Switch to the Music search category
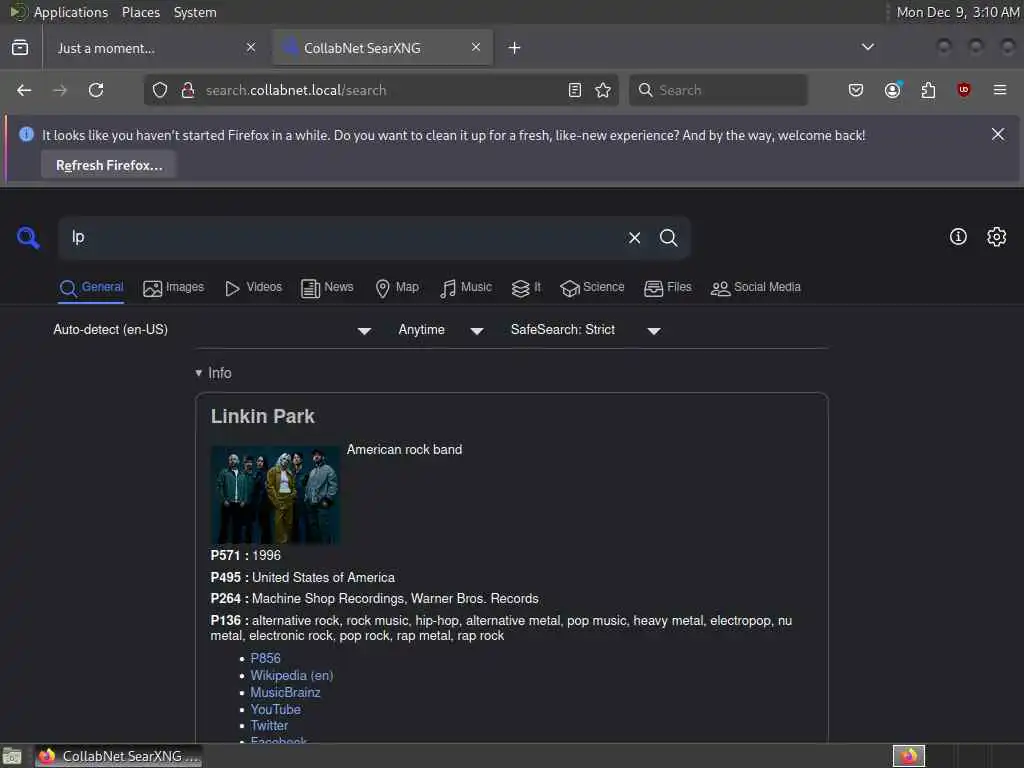Image resolution: width=1024 pixels, height=768 pixels. pyautogui.click(x=466, y=288)
